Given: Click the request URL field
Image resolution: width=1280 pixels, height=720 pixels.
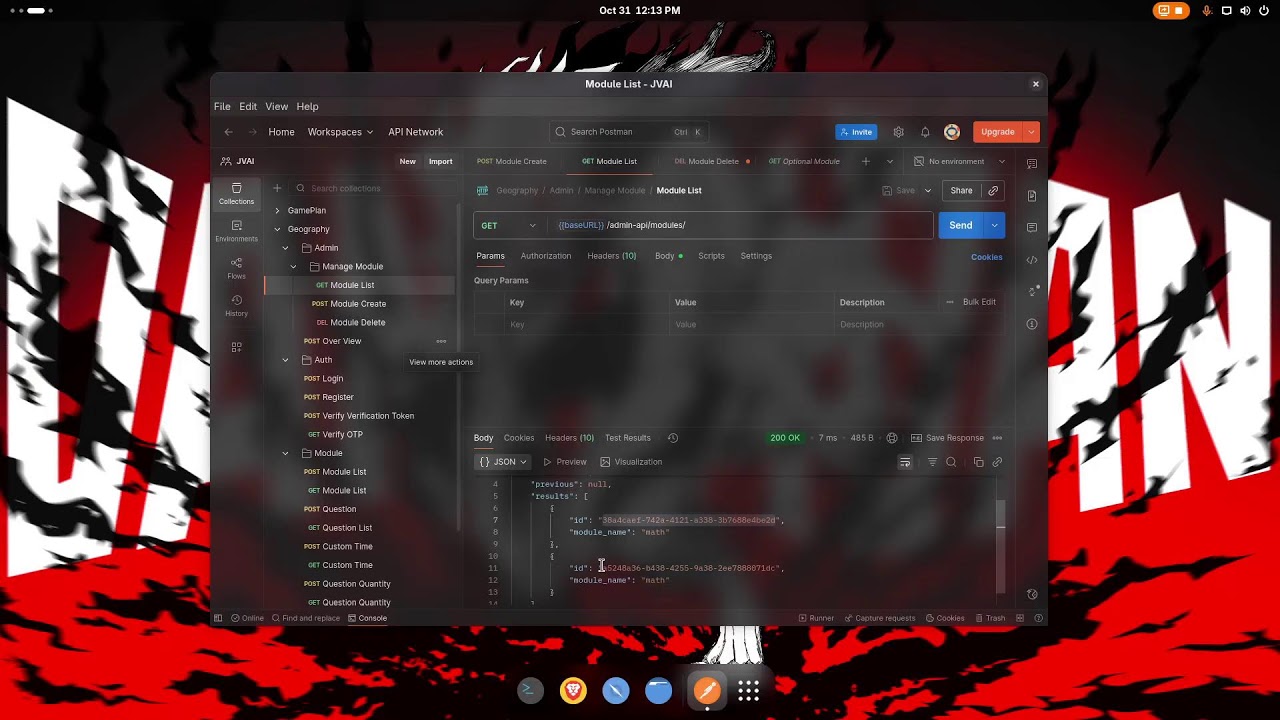Looking at the screenshot, I should [x=741, y=226].
